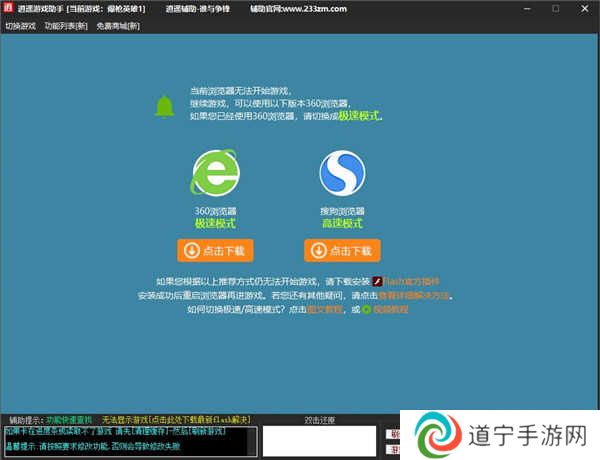Screen dimensions: 600x460
Task: Click the green 极速模式 link in the notice
Action: [x=359, y=116]
